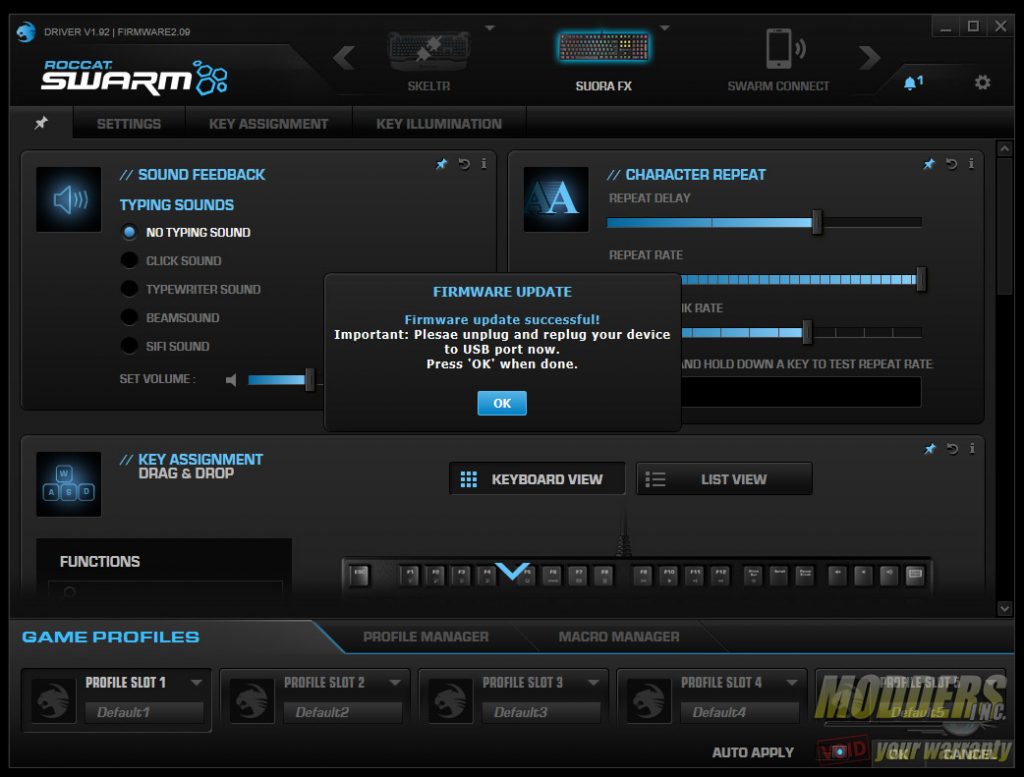Open the Macro Manager tab

pyautogui.click(x=618, y=637)
